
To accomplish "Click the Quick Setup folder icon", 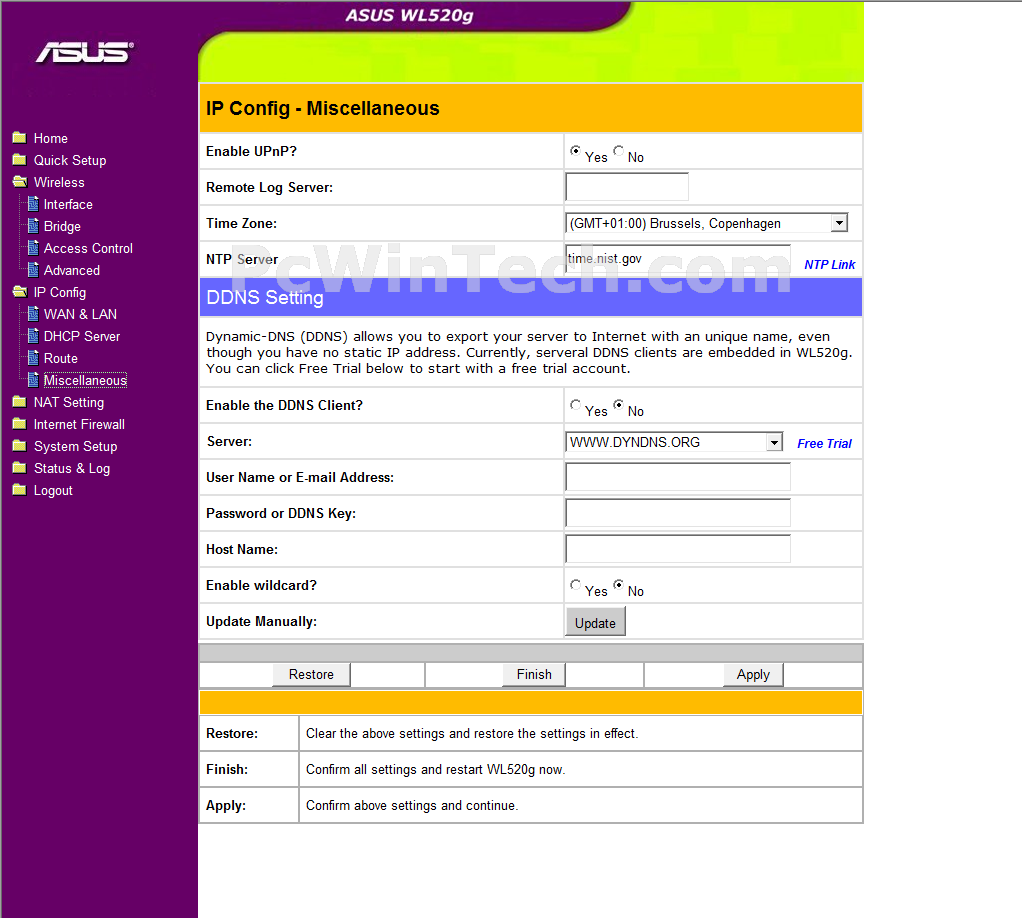I will 20,160.
